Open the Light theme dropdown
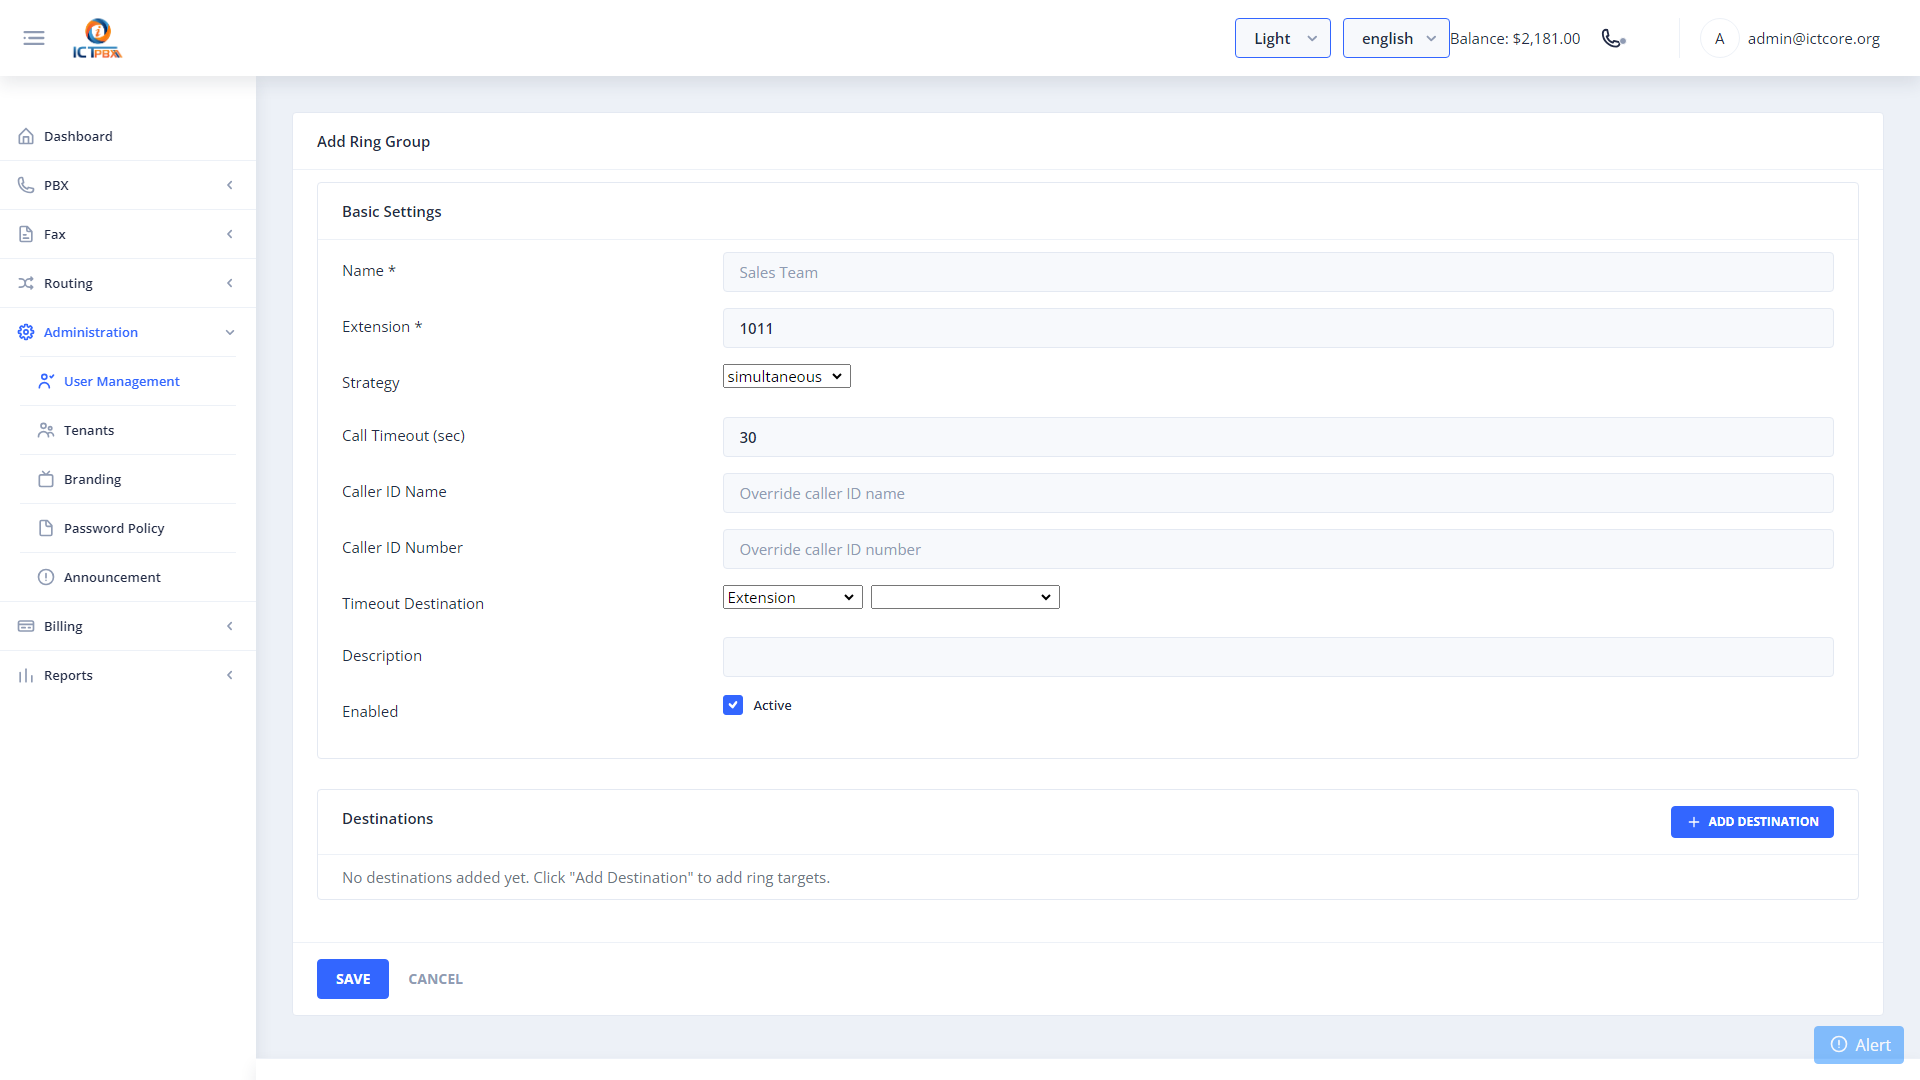This screenshot has width=1920, height=1080. [1282, 38]
